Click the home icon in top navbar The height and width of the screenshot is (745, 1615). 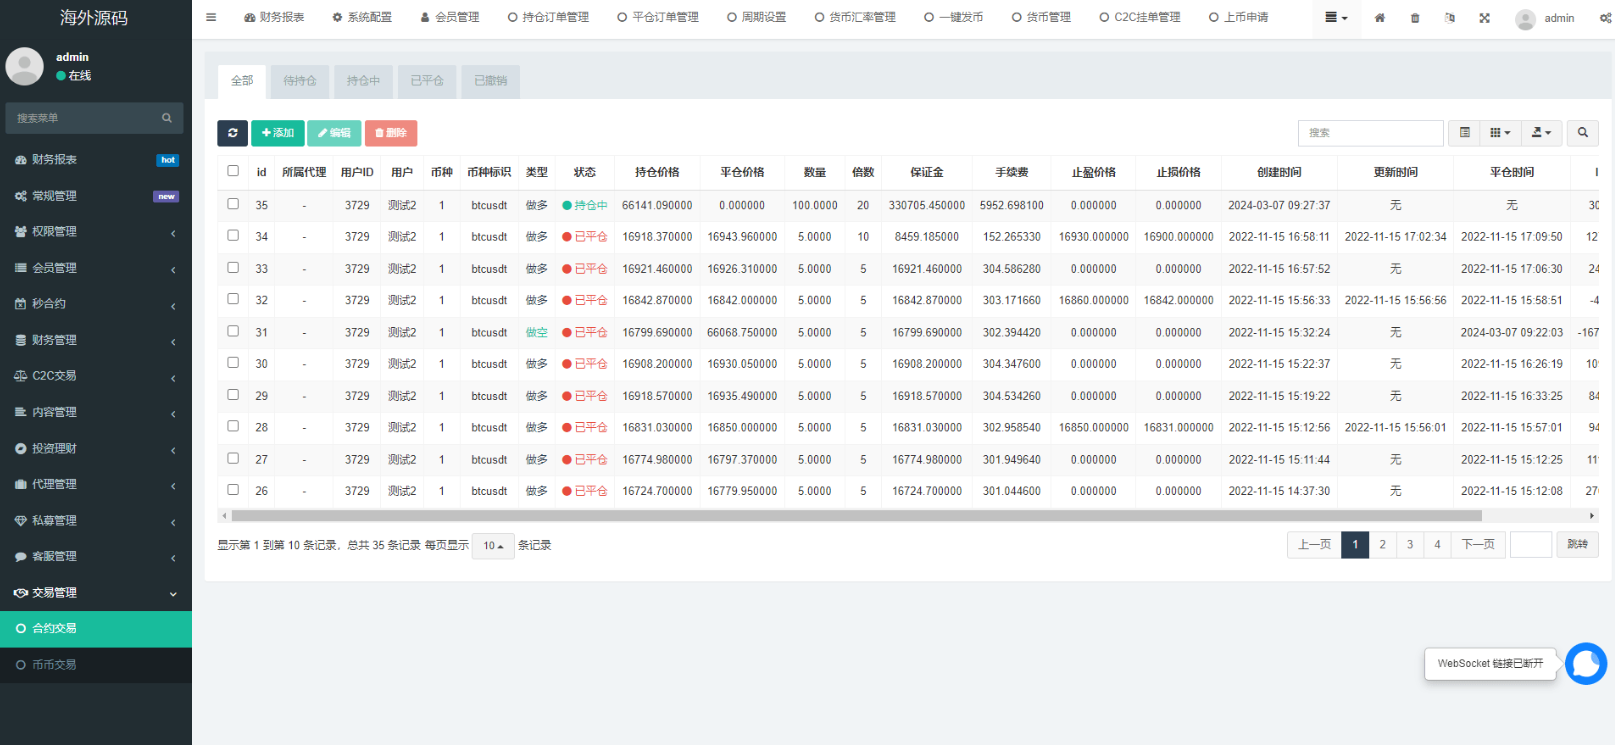pos(1379,18)
